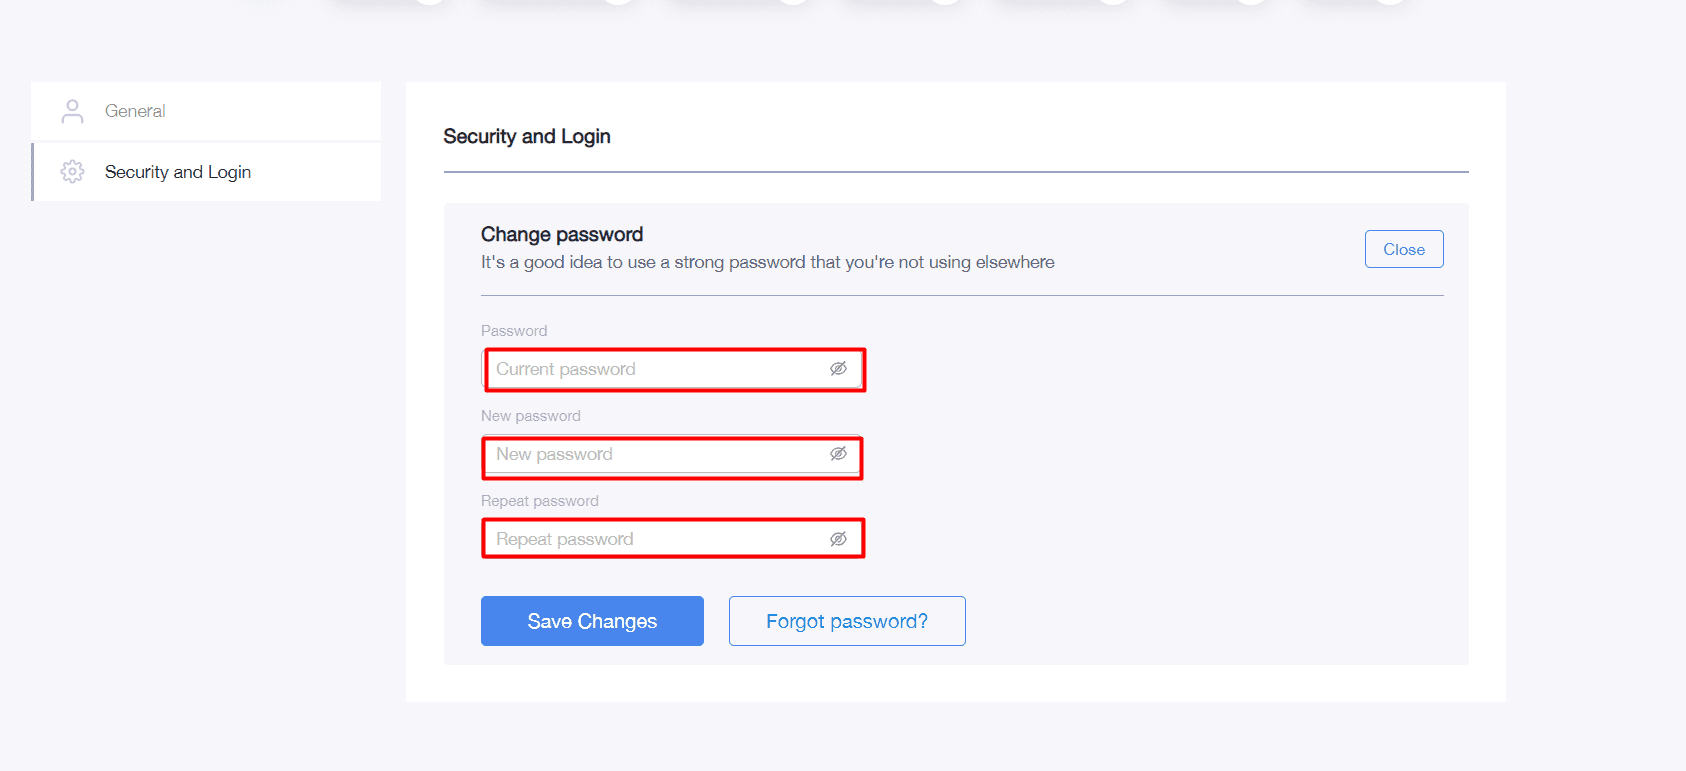Click the divider line below Change password description
The width and height of the screenshot is (1686, 771).
(x=962, y=295)
